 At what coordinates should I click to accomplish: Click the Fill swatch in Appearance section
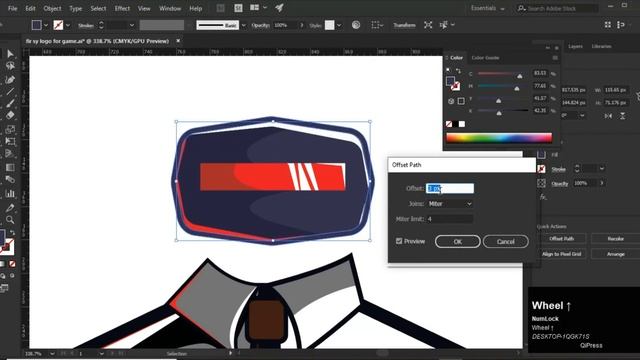[541, 155]
